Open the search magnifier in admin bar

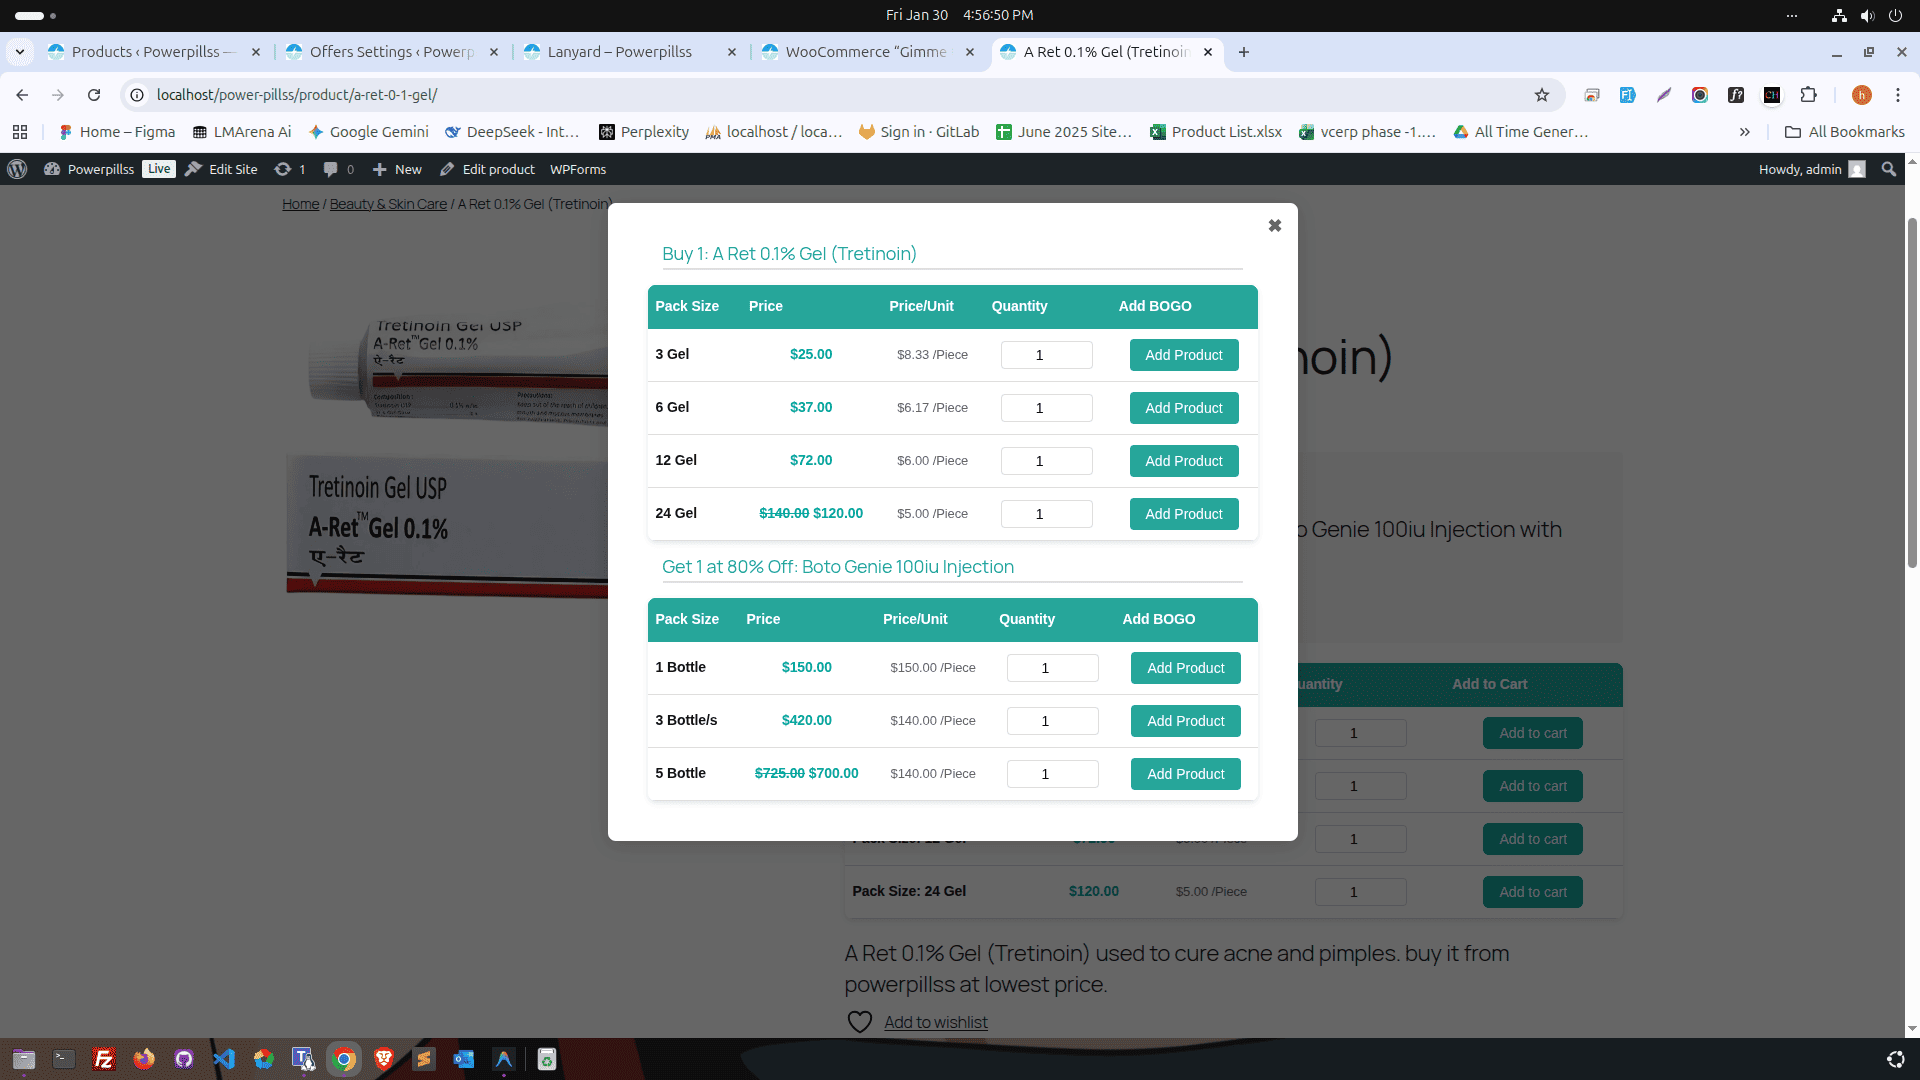coord(1888,169)
